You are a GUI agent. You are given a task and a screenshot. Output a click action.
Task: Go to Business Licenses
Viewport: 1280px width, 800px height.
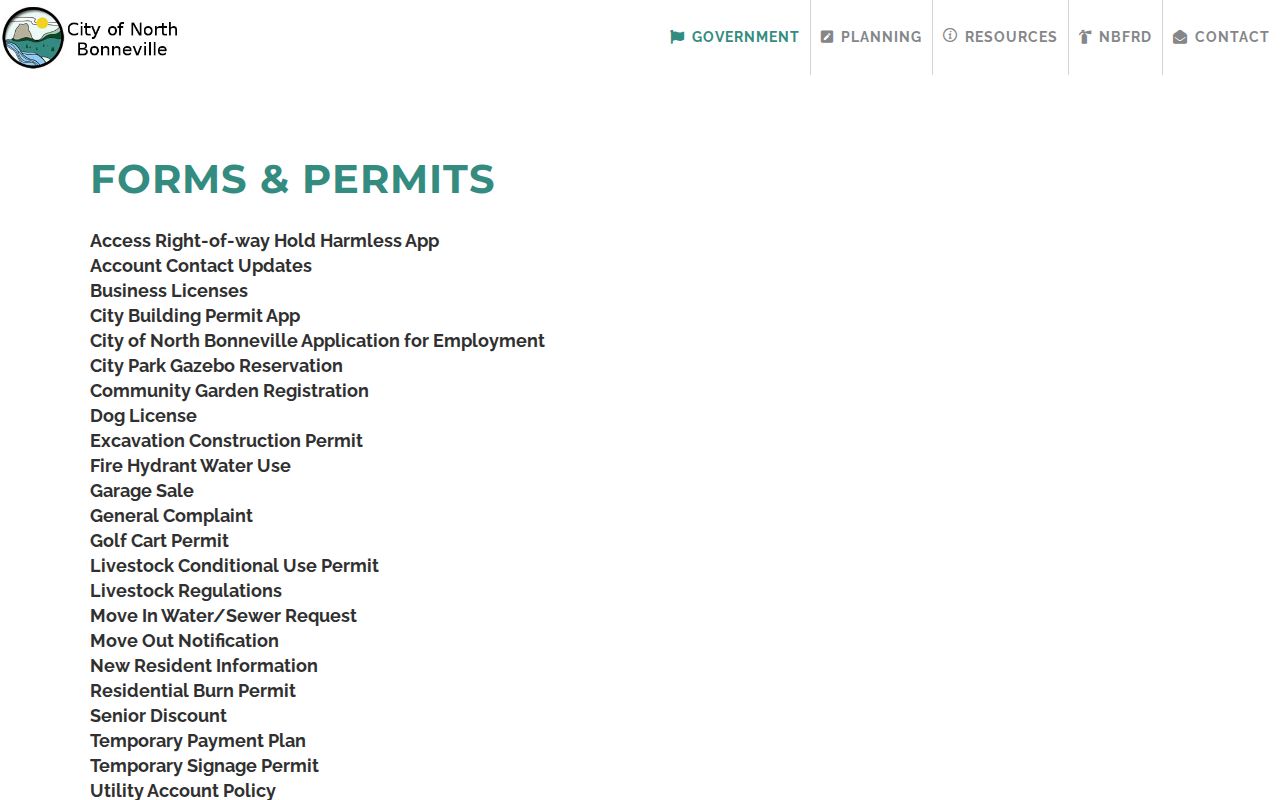point(169,291)
